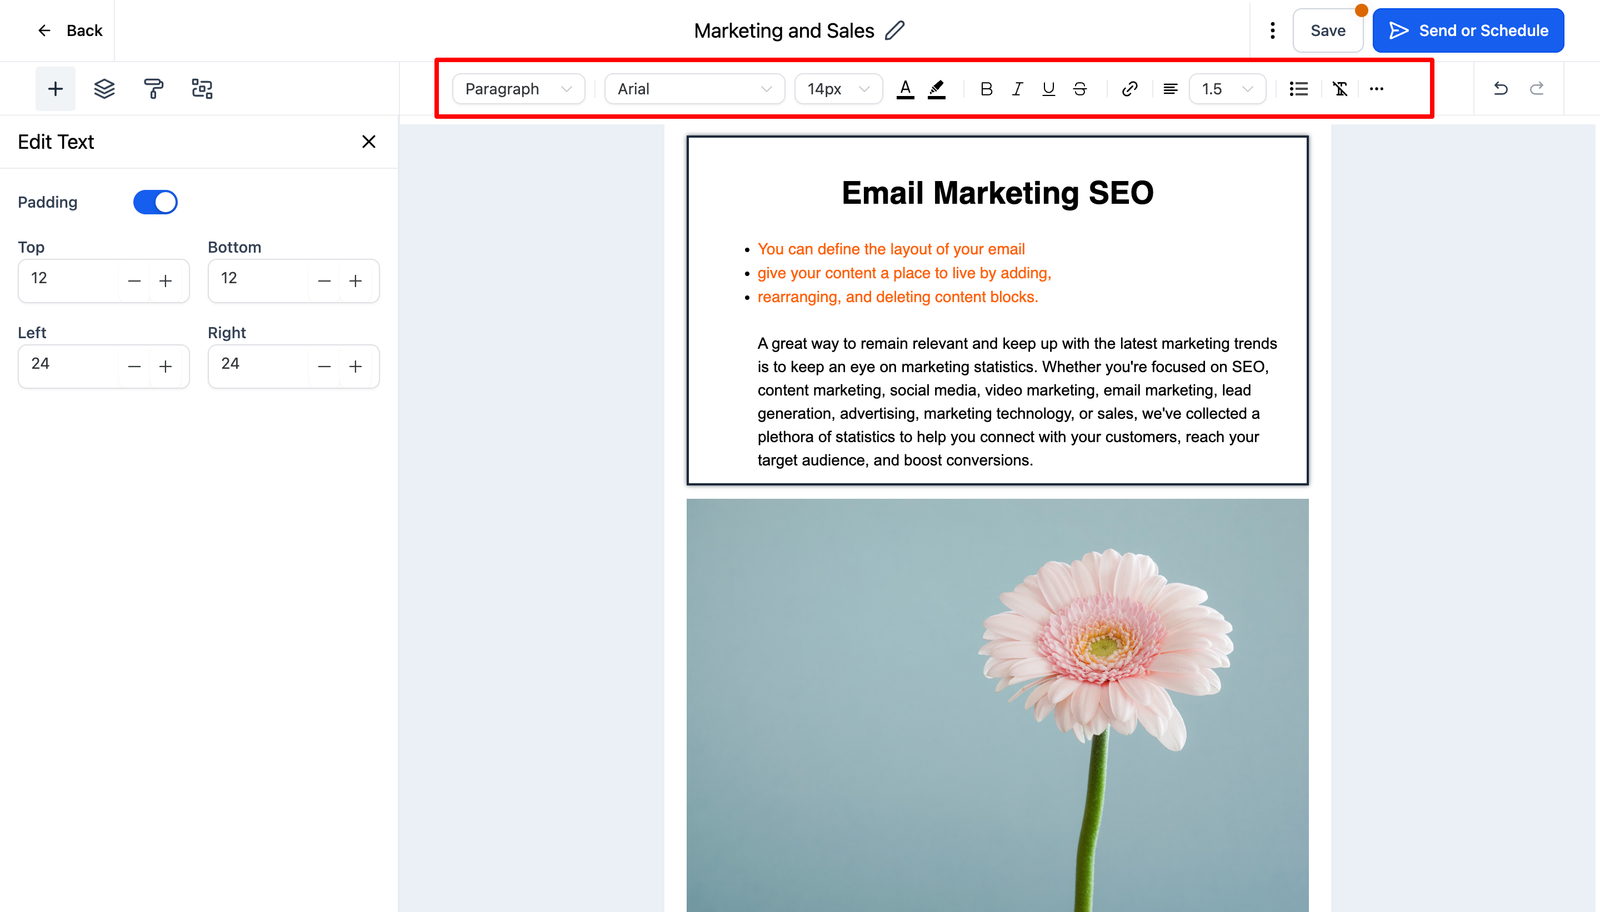Show more toolbar options ellipsis
The width and height of the screenshot is (1600, 912).
tap(1377, 89)
